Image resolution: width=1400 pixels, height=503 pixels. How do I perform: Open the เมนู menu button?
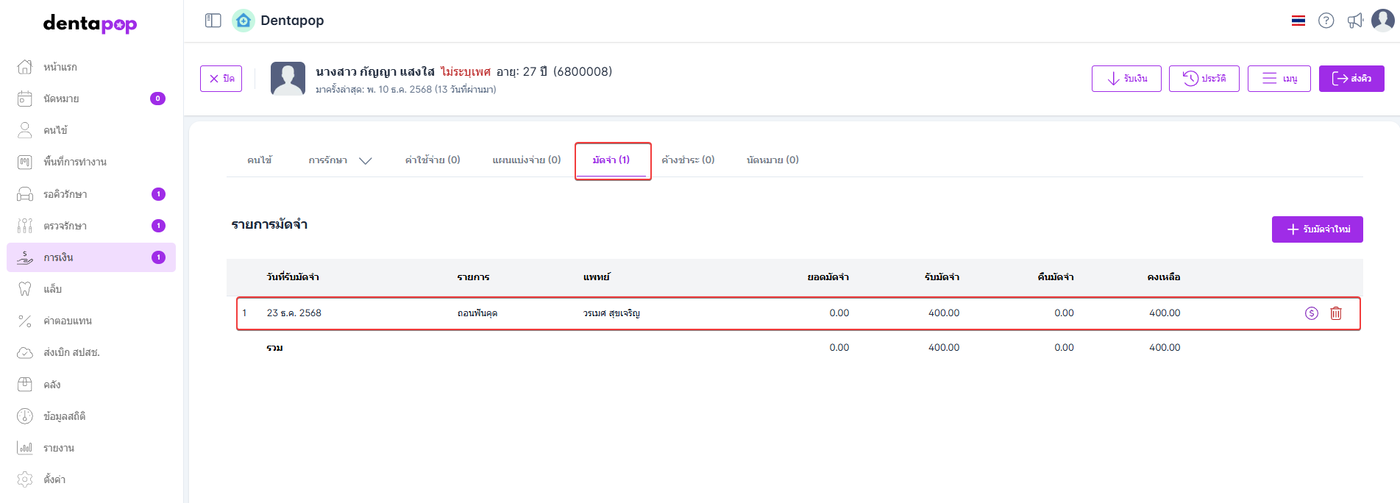click(x=1279, y=78)
